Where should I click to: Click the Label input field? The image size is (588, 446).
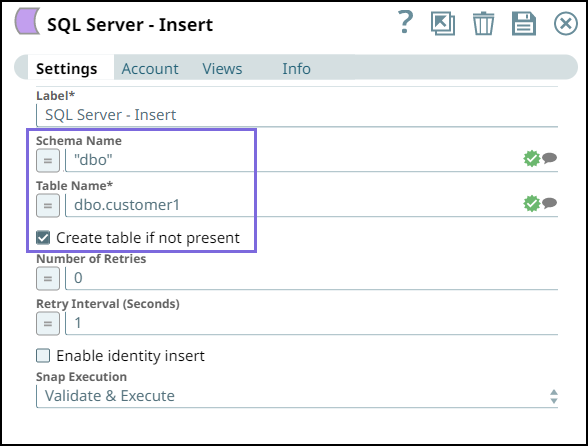click(297, 115)
